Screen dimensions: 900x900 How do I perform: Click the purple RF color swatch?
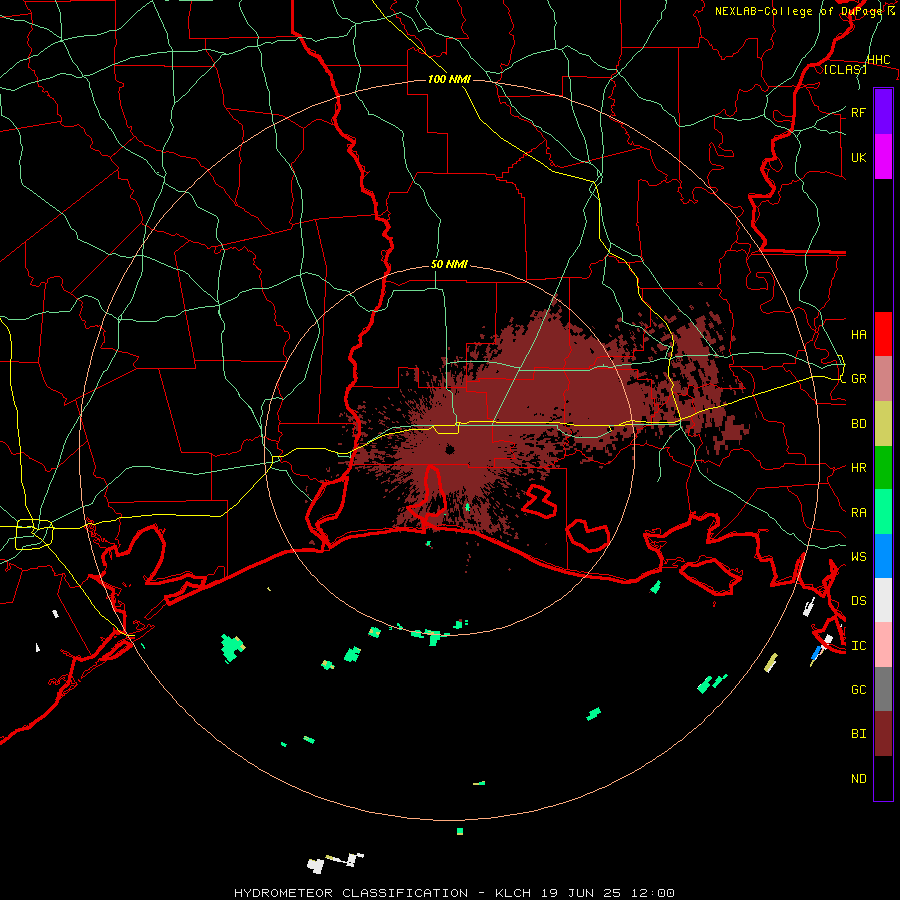[883, 111]
